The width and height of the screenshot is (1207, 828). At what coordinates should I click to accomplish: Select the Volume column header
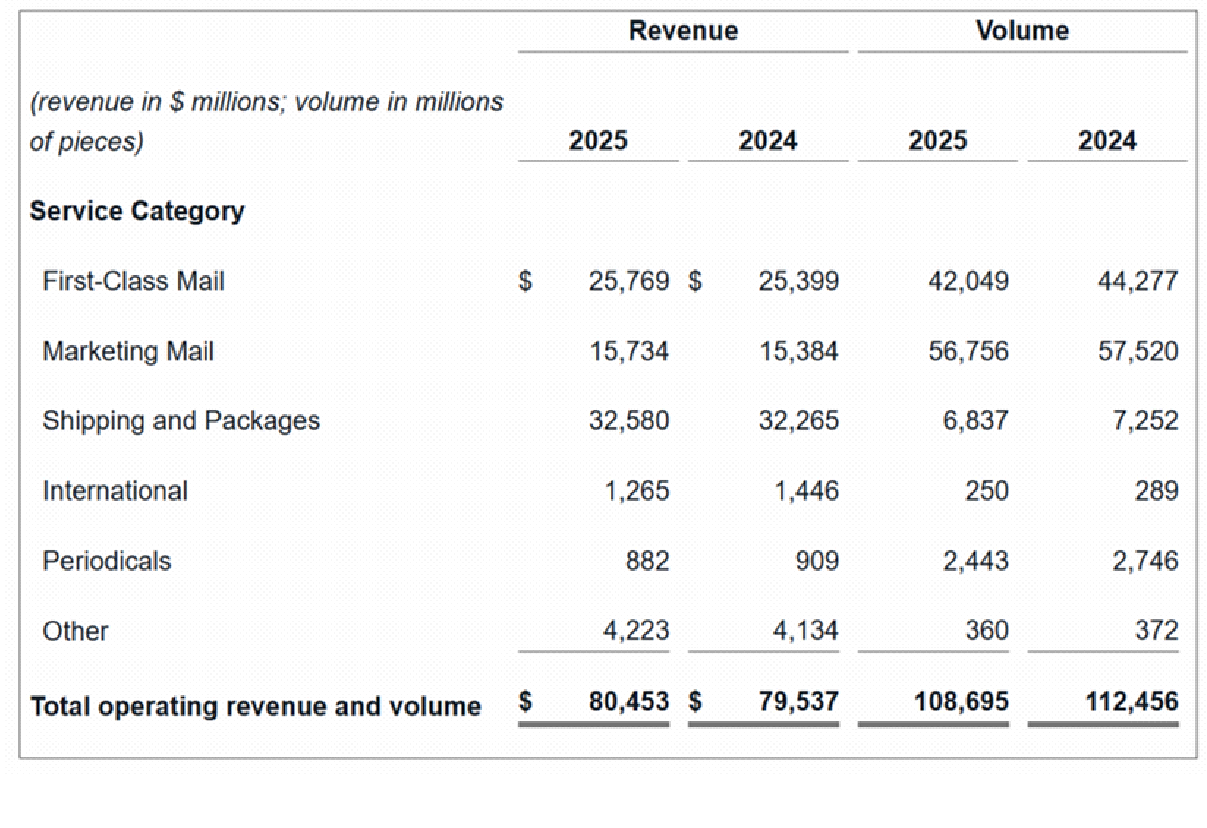pyautogui.click(x=1019, y=31)
